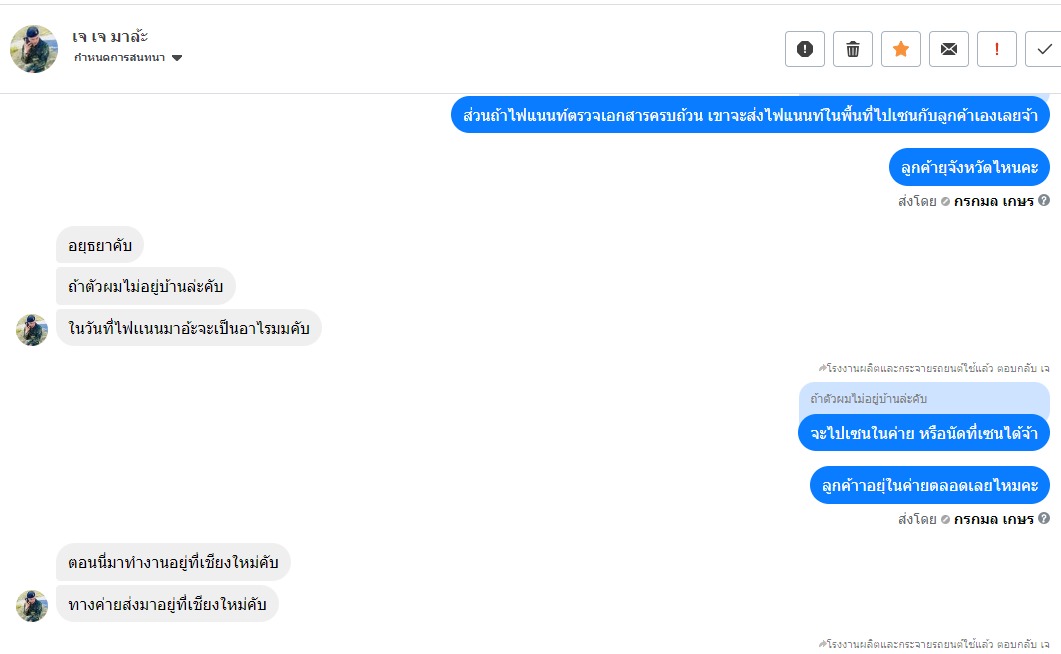Flag conversation with red exclamation mark
This screenshot has height=654, width=1061.
click(997, 49)
